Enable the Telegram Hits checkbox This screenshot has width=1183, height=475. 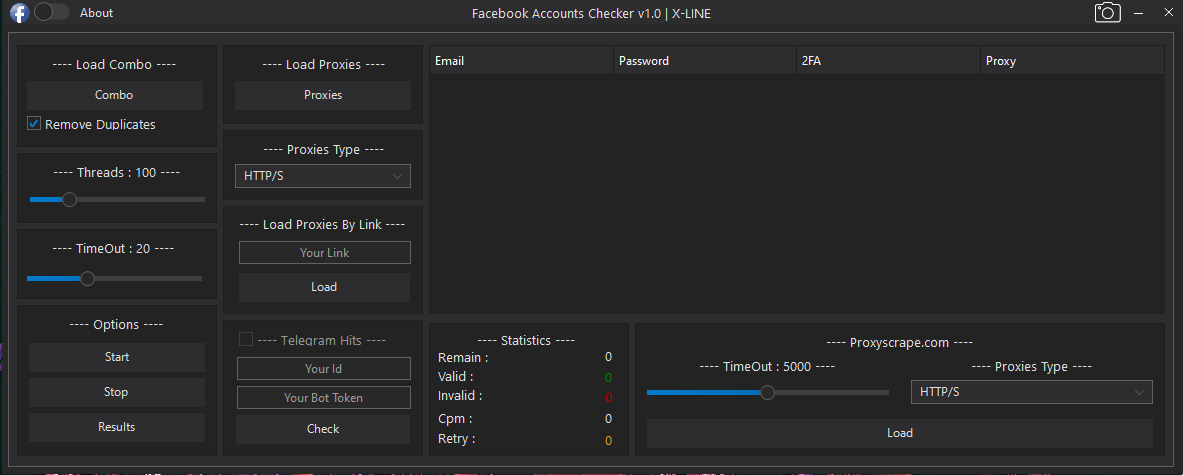pos(245,339)
